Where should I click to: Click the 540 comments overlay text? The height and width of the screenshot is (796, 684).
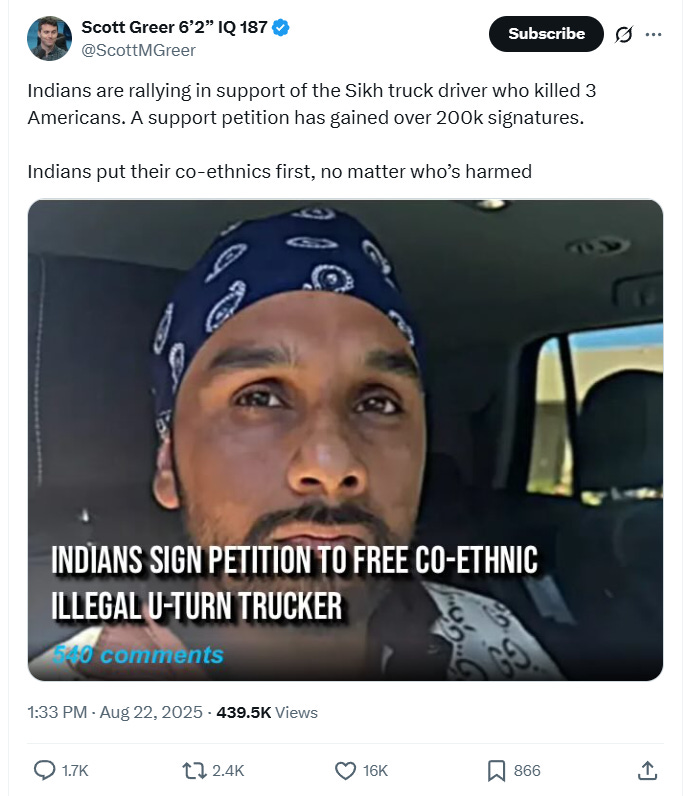pyautogui.click(x=138, y=654)
